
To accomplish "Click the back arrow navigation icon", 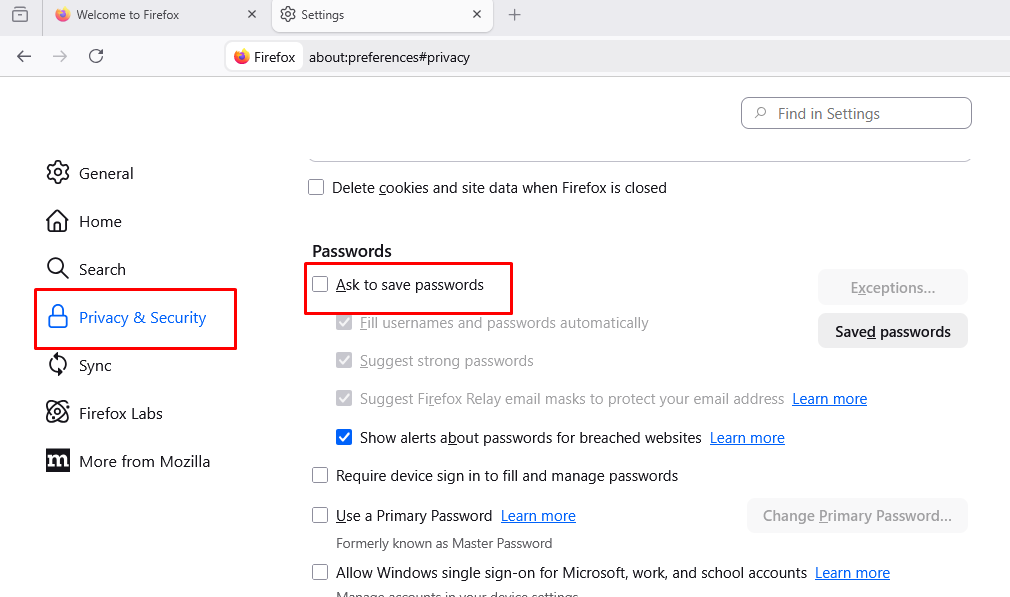I will [25, 57].
